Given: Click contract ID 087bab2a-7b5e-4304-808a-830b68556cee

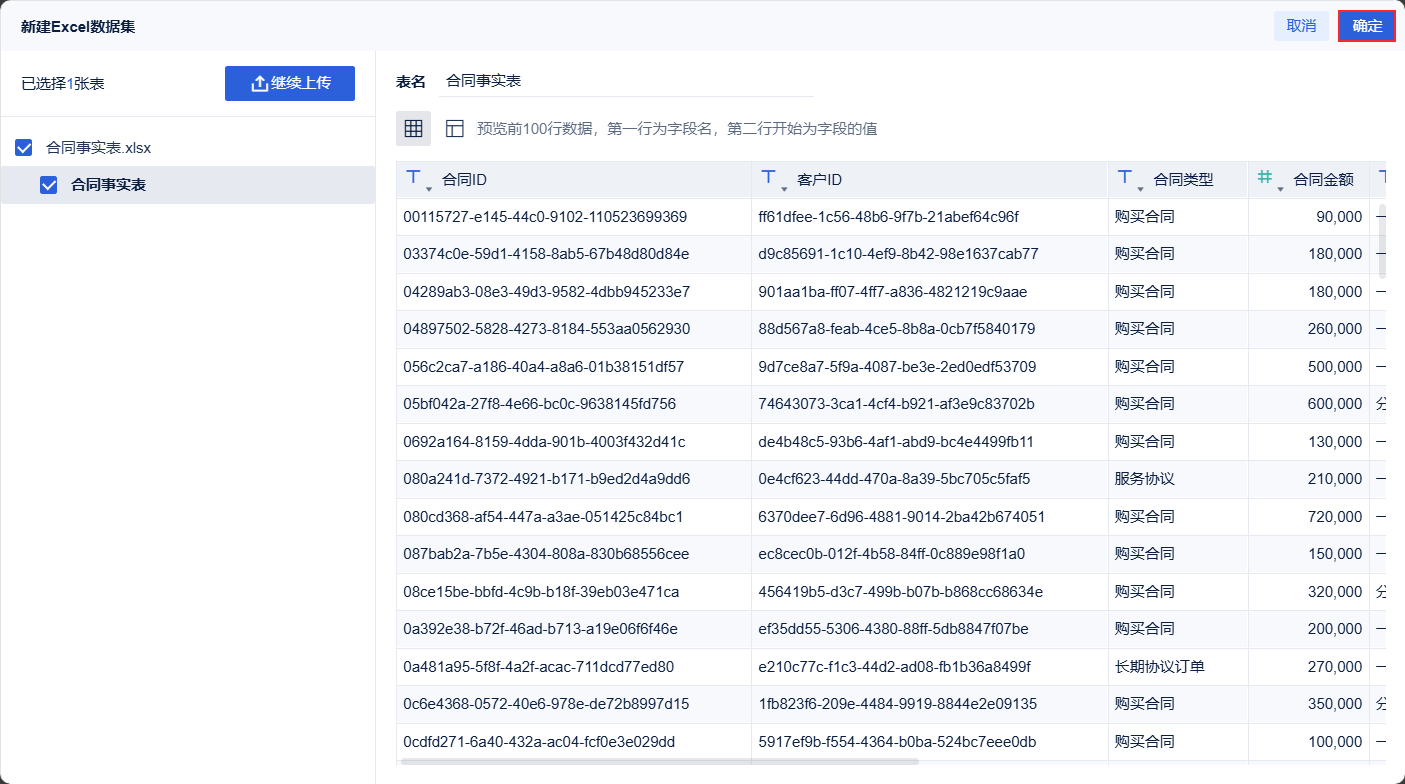Looking at the screenshot, I should point(546,554).
